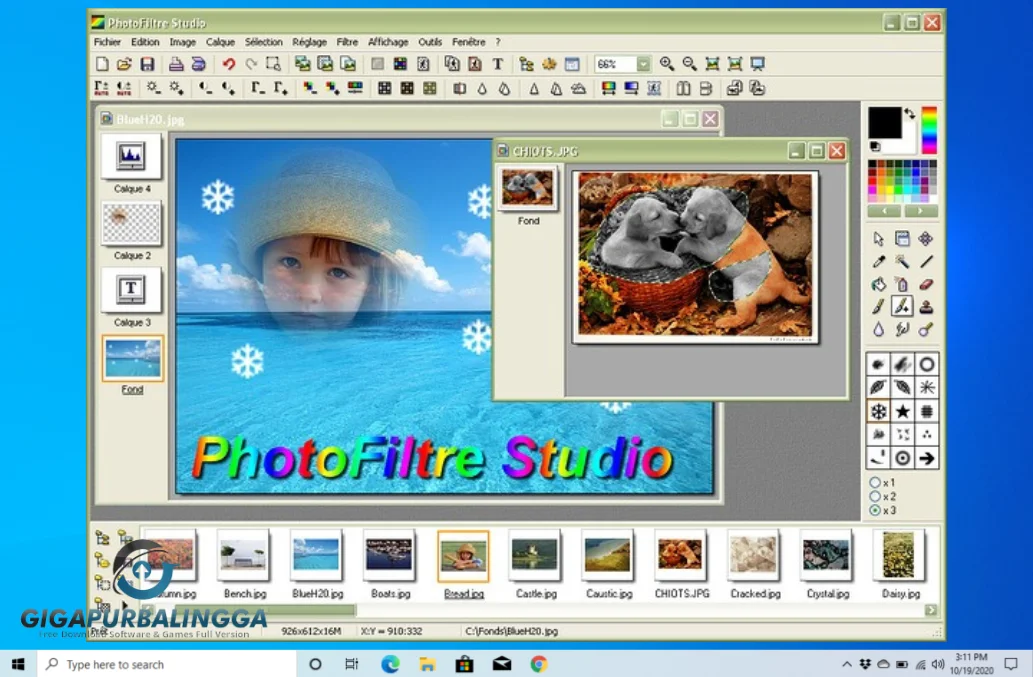This screenshot has height=677, width=1033.
Task: Select the Paintbrush tool
Action: click(x=878, y=307)
